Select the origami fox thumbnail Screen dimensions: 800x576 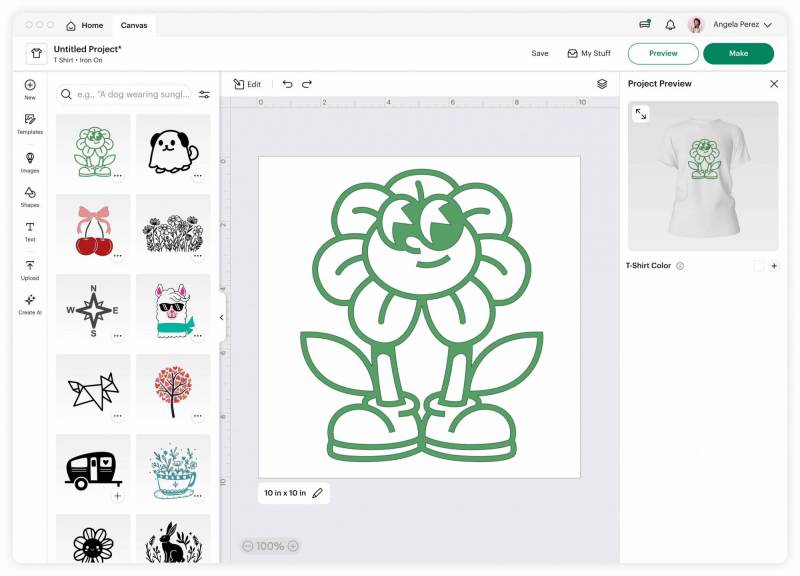click(93, 389)
